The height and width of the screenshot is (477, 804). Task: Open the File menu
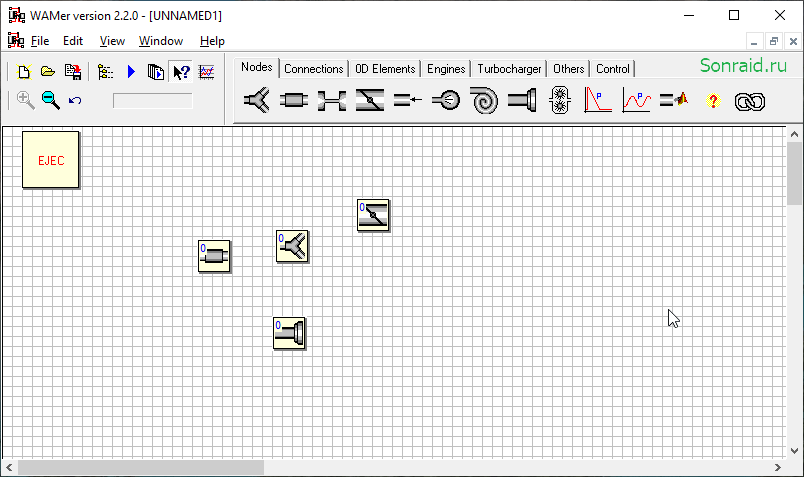click(x=40, y=41)
